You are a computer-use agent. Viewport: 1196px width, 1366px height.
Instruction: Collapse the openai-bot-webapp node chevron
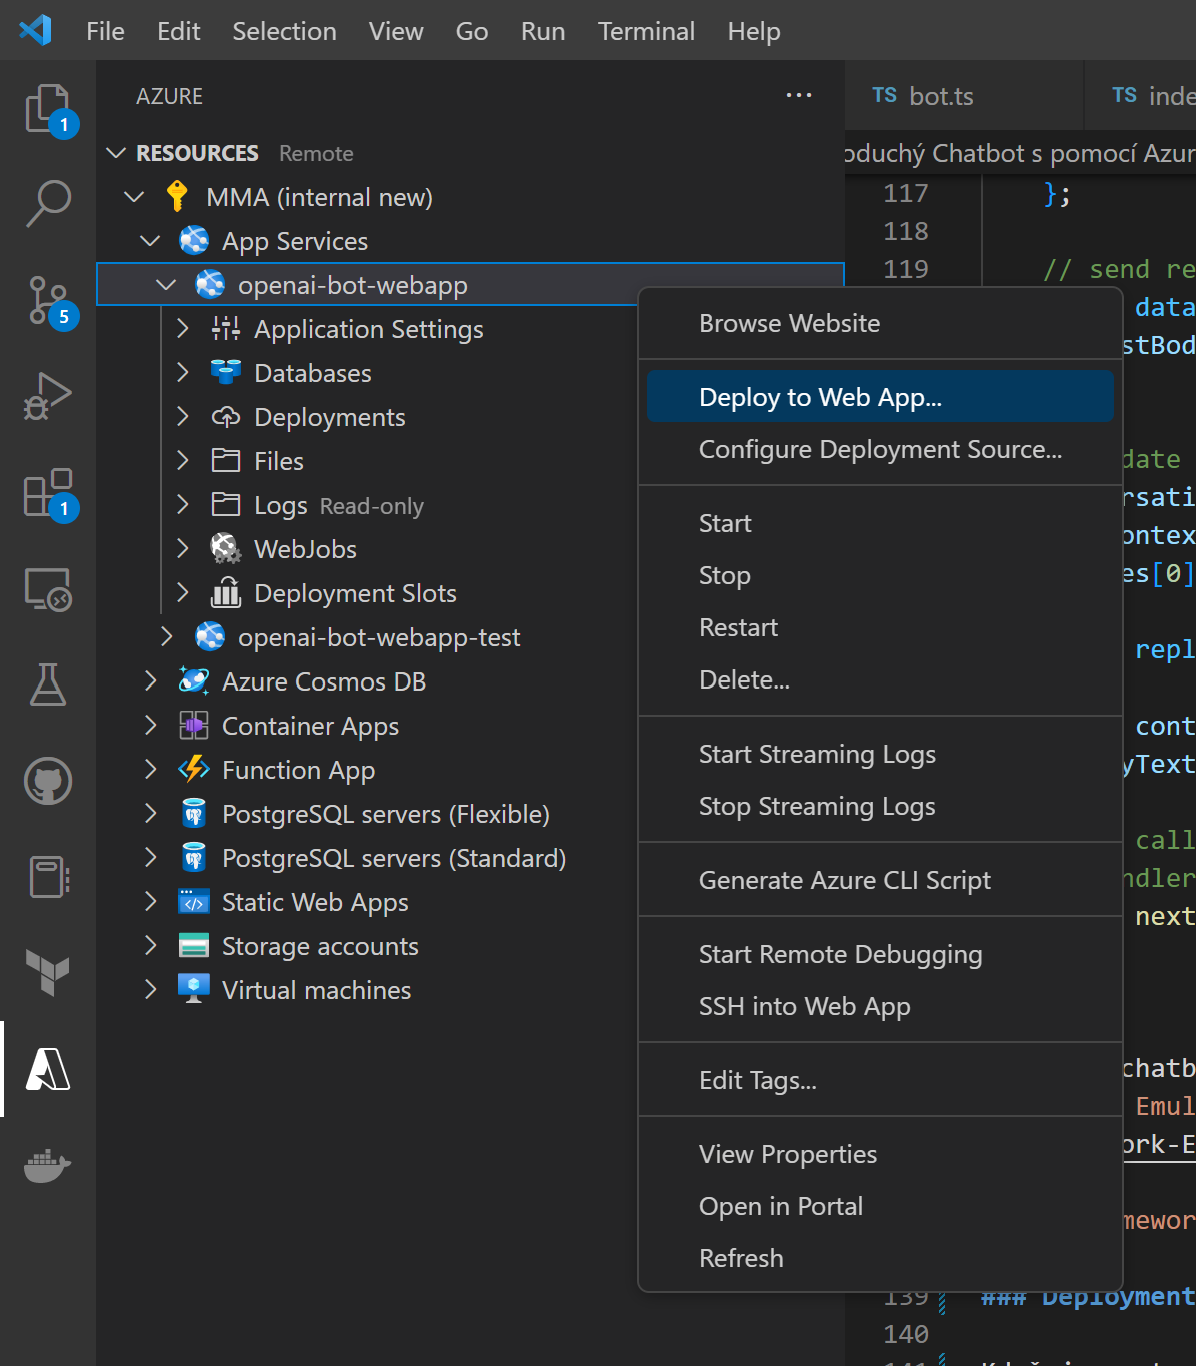(x=166, y=285)
